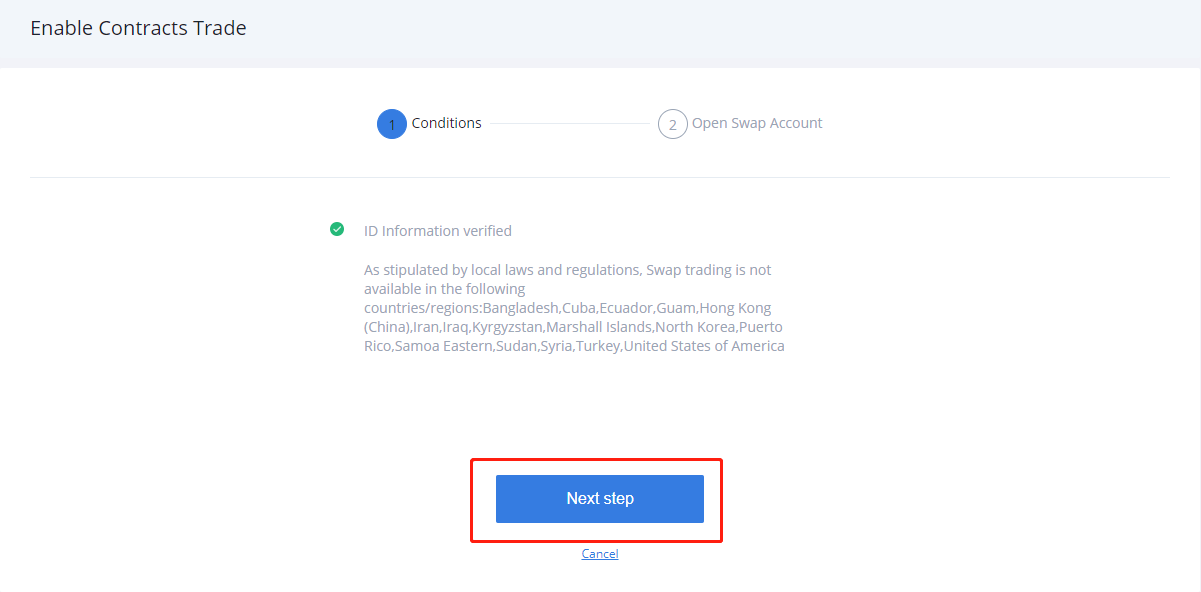Click the blue step 1 circle
The height and width of the screenshot is (592, 1201).
(x=392, y=124)
